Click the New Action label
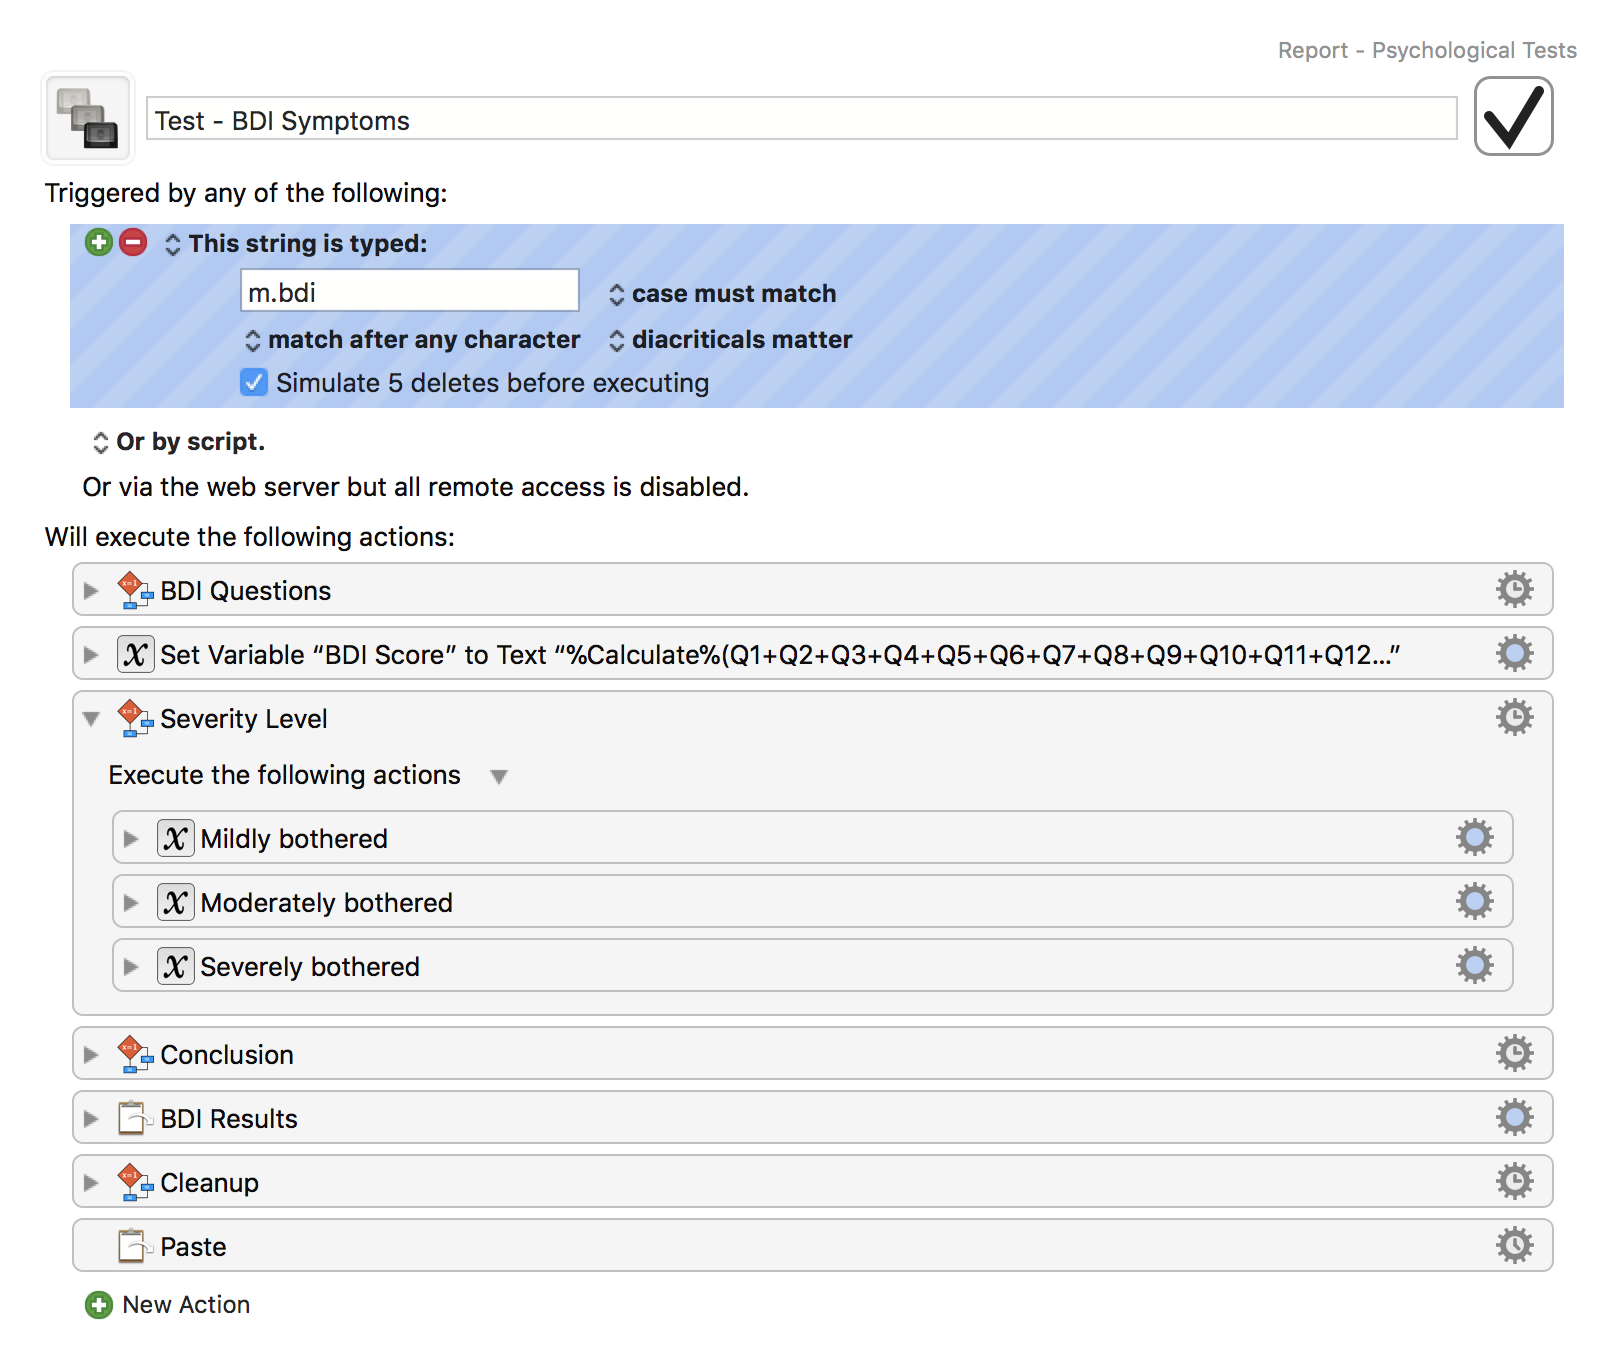1618x1360 pixels. [x=186, y=1305]
